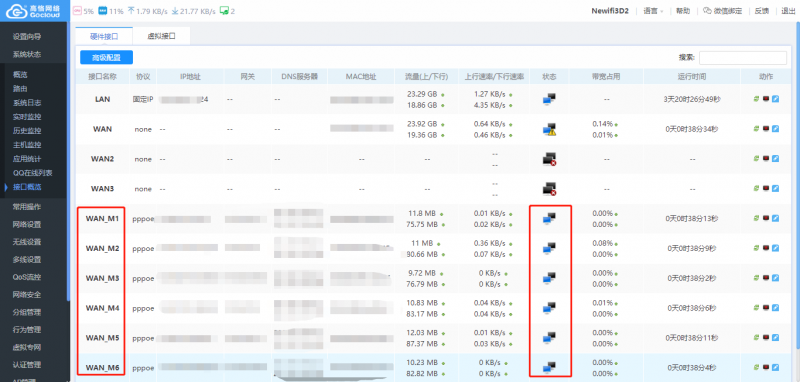Click the red disconnect icon for WAN_M6

pyautogui.click(x=766, y=368)
